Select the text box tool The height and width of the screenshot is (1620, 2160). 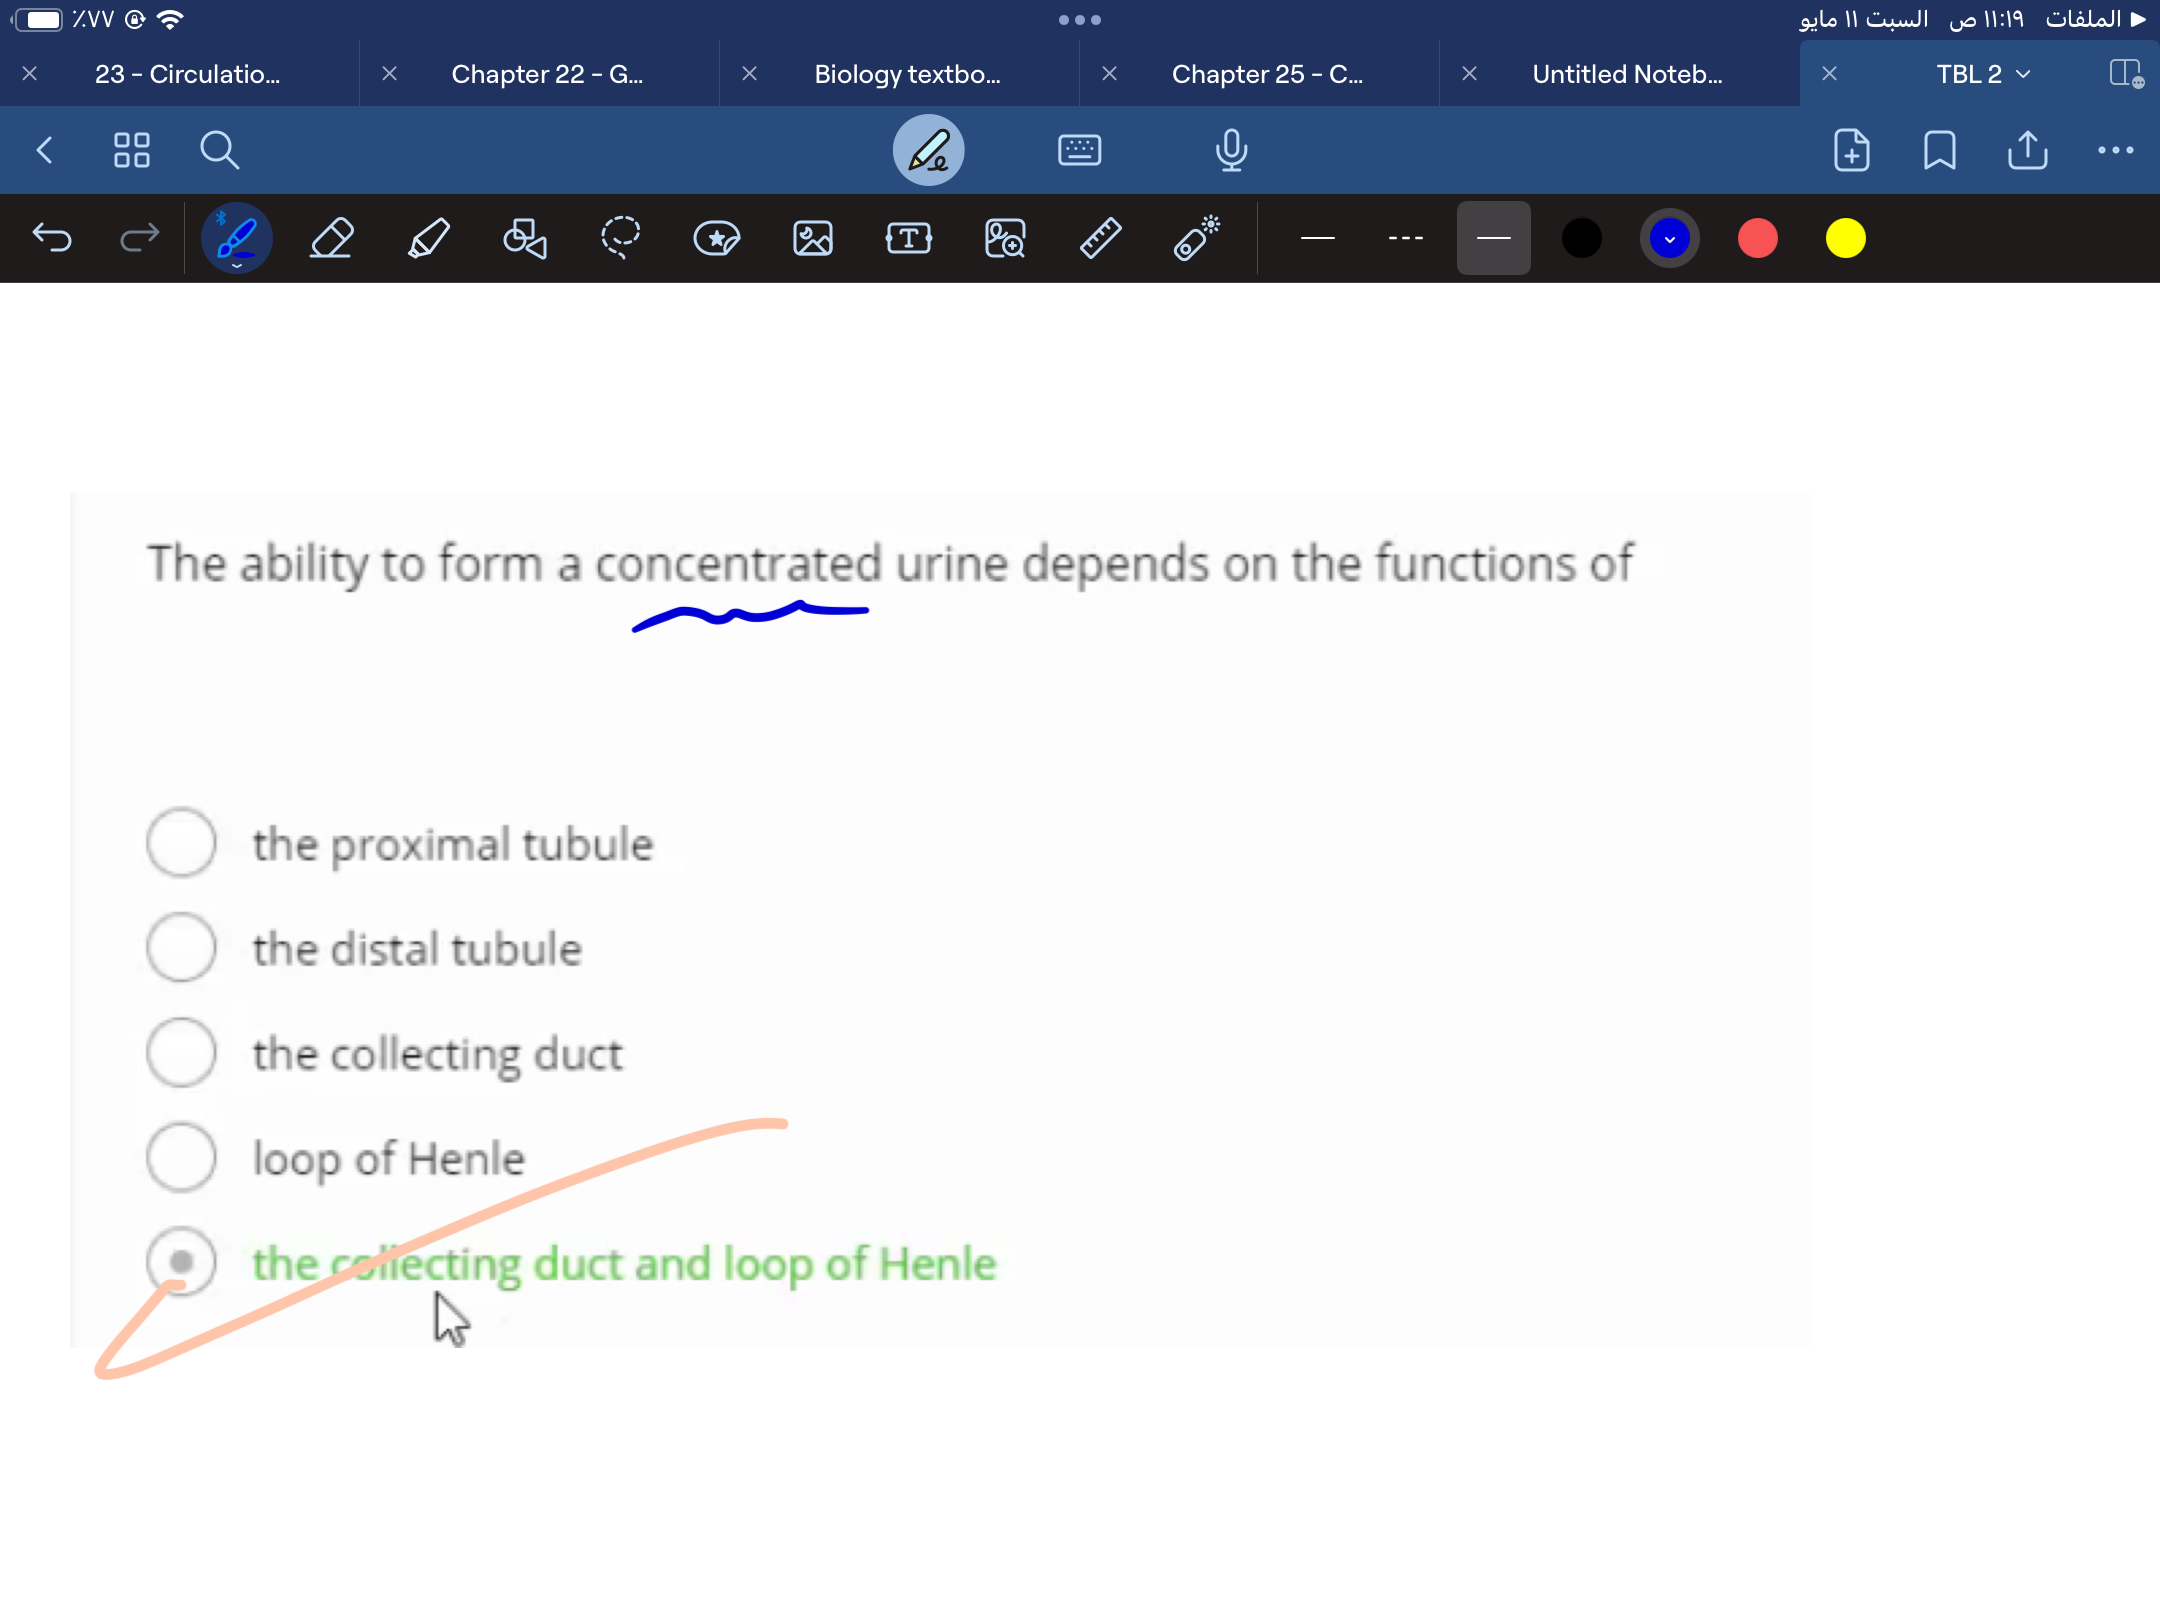(908, 239)
